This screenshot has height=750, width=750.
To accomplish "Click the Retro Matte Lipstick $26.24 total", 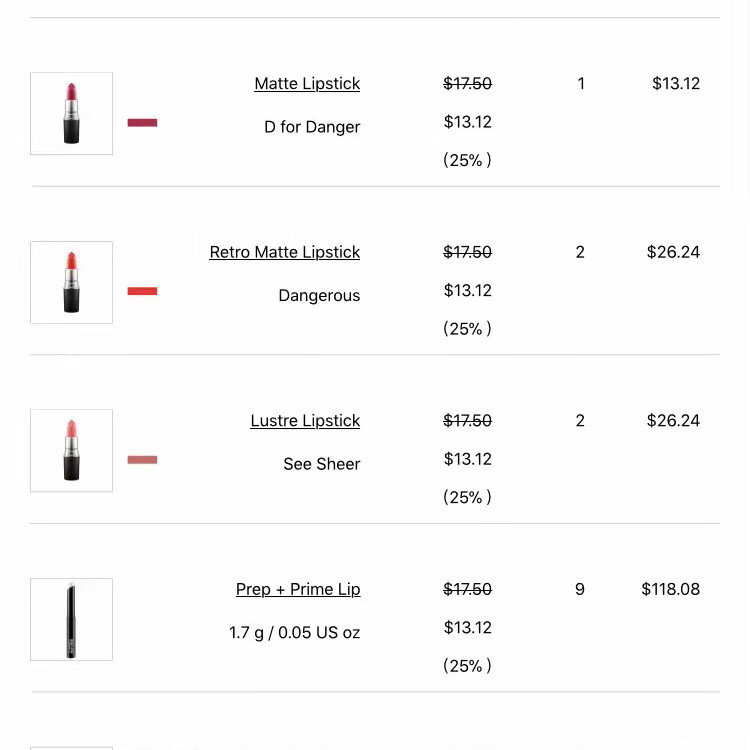I will coord(673,252).
